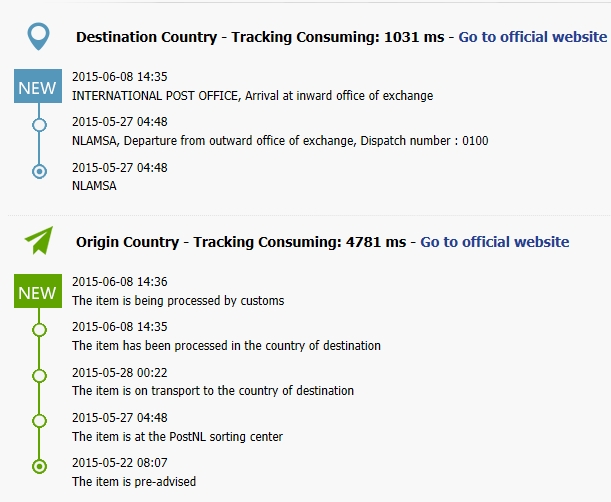Open destination country's Go to official website link
The height and width of the screenshot is (502, 611).
[533, 37]
